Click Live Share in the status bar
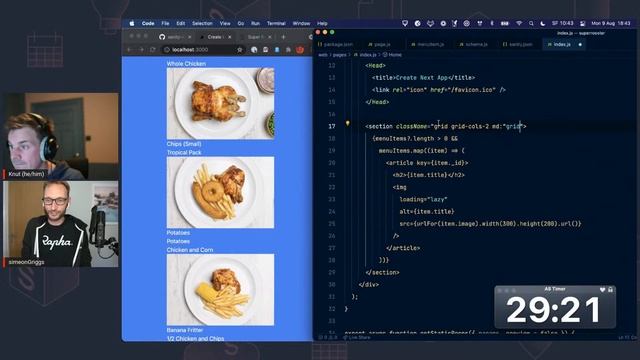 click(x=357, y=338)
